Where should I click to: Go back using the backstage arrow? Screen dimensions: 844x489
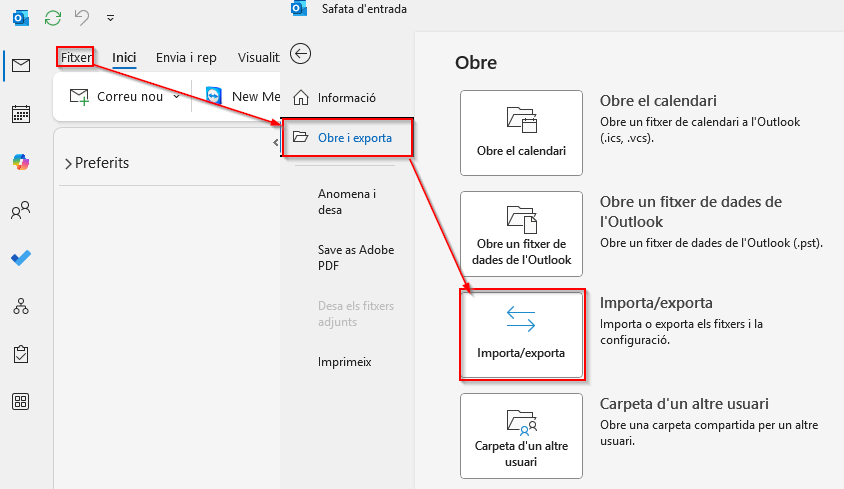(299, 54)
